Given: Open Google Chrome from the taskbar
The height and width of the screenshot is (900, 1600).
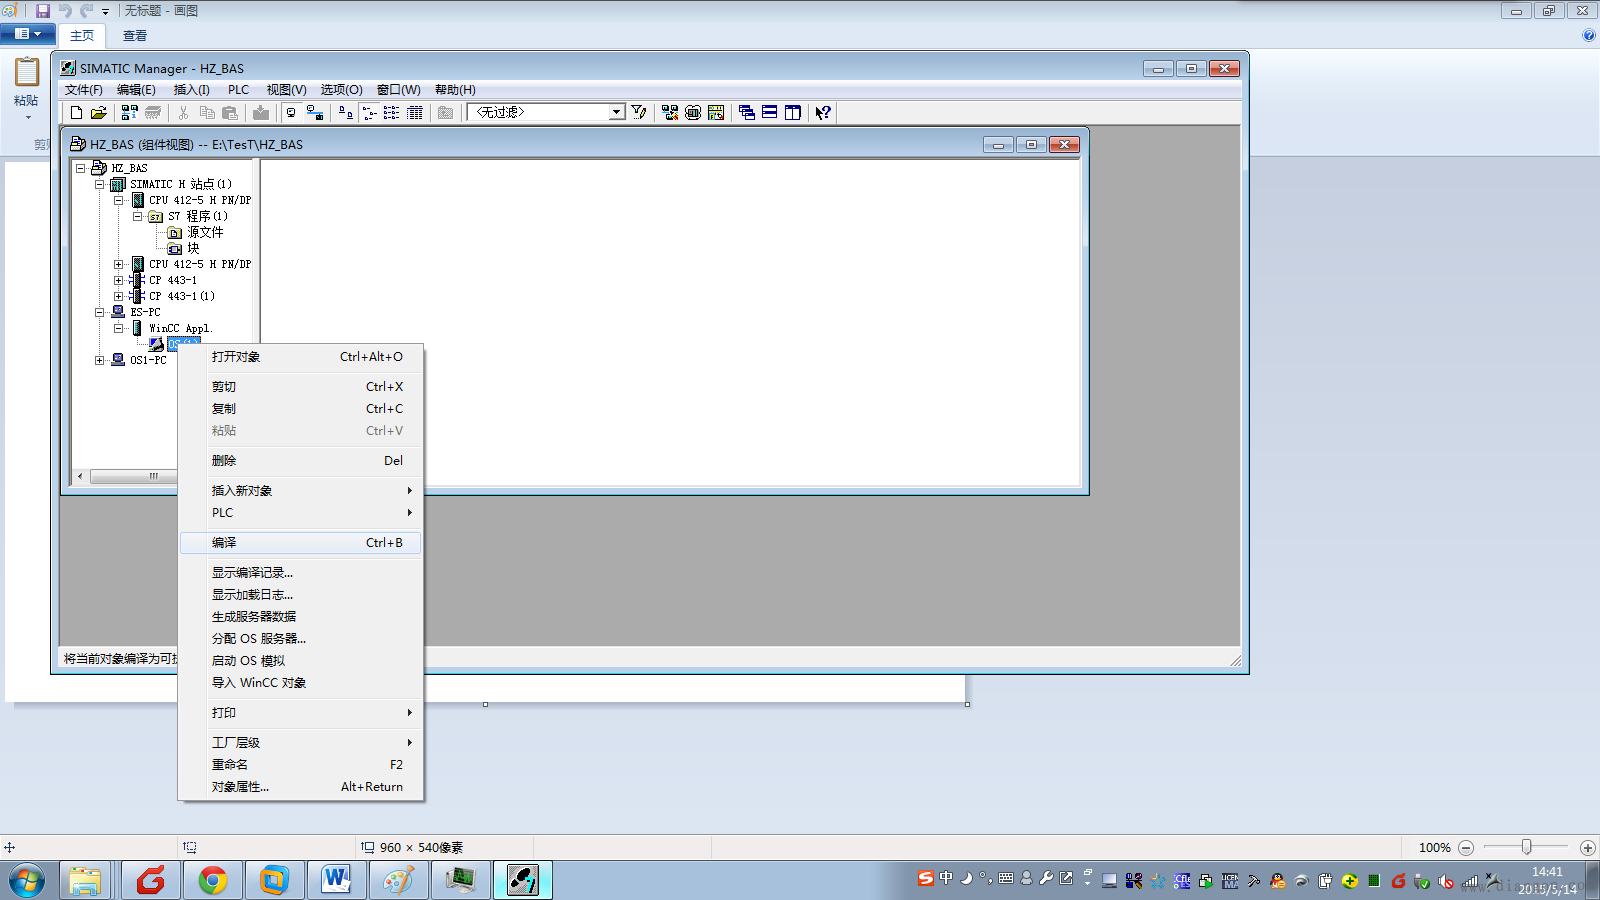Looking at the screenshot, I should (x=212, y=881).
